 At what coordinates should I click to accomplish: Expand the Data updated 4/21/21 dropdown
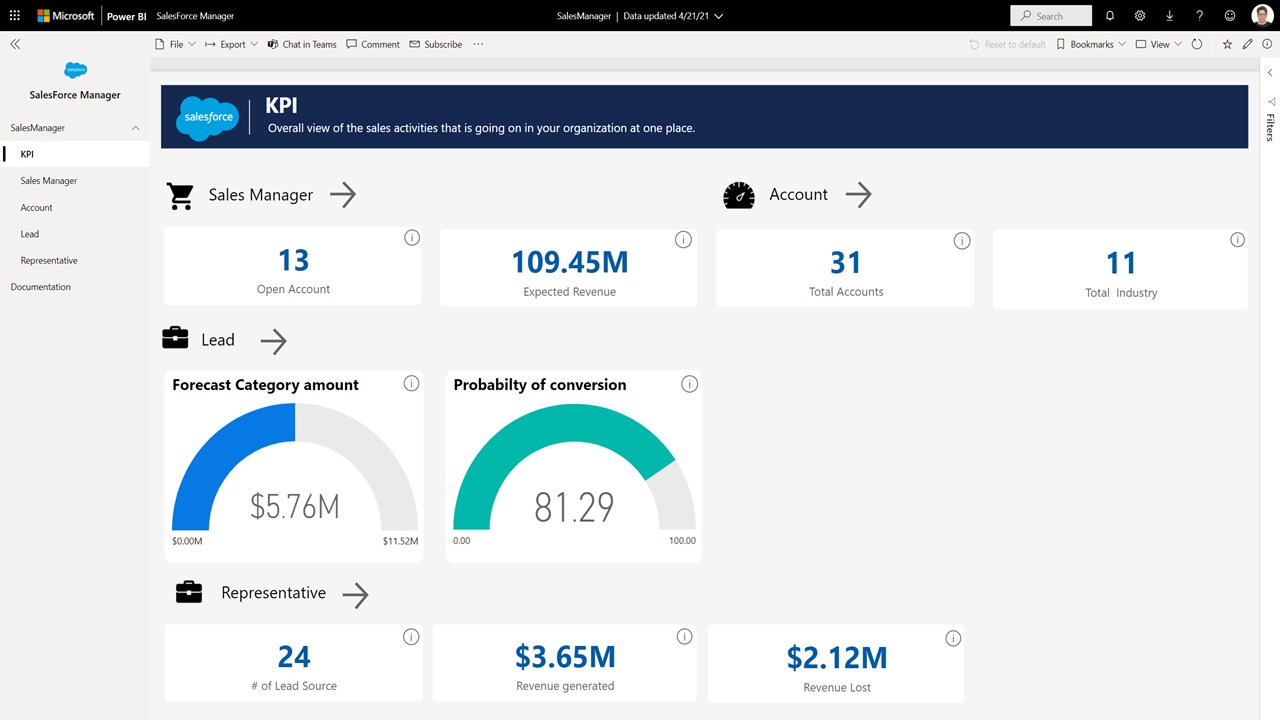673,16
